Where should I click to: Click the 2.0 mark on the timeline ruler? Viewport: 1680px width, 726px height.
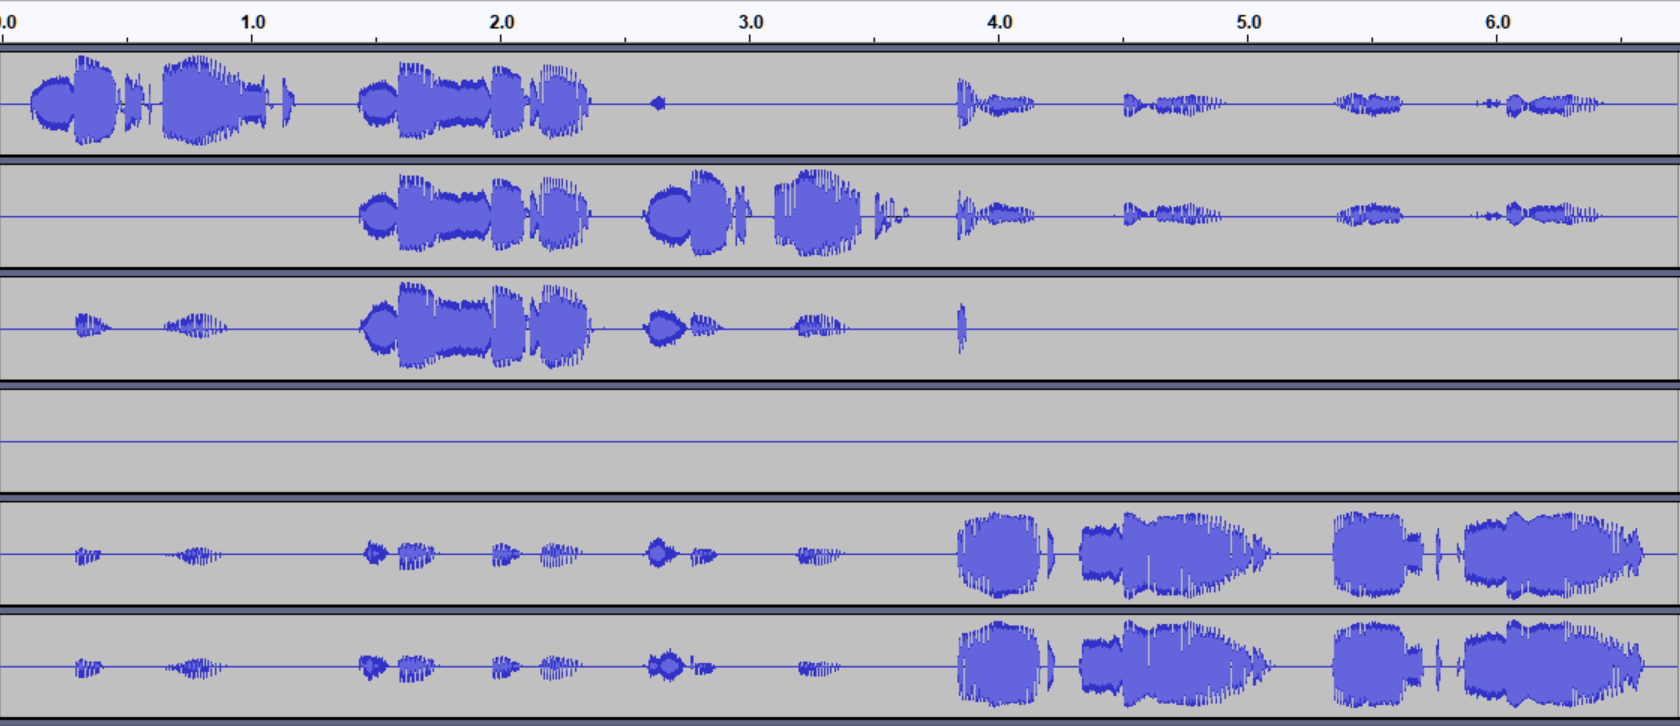(502, 22)
